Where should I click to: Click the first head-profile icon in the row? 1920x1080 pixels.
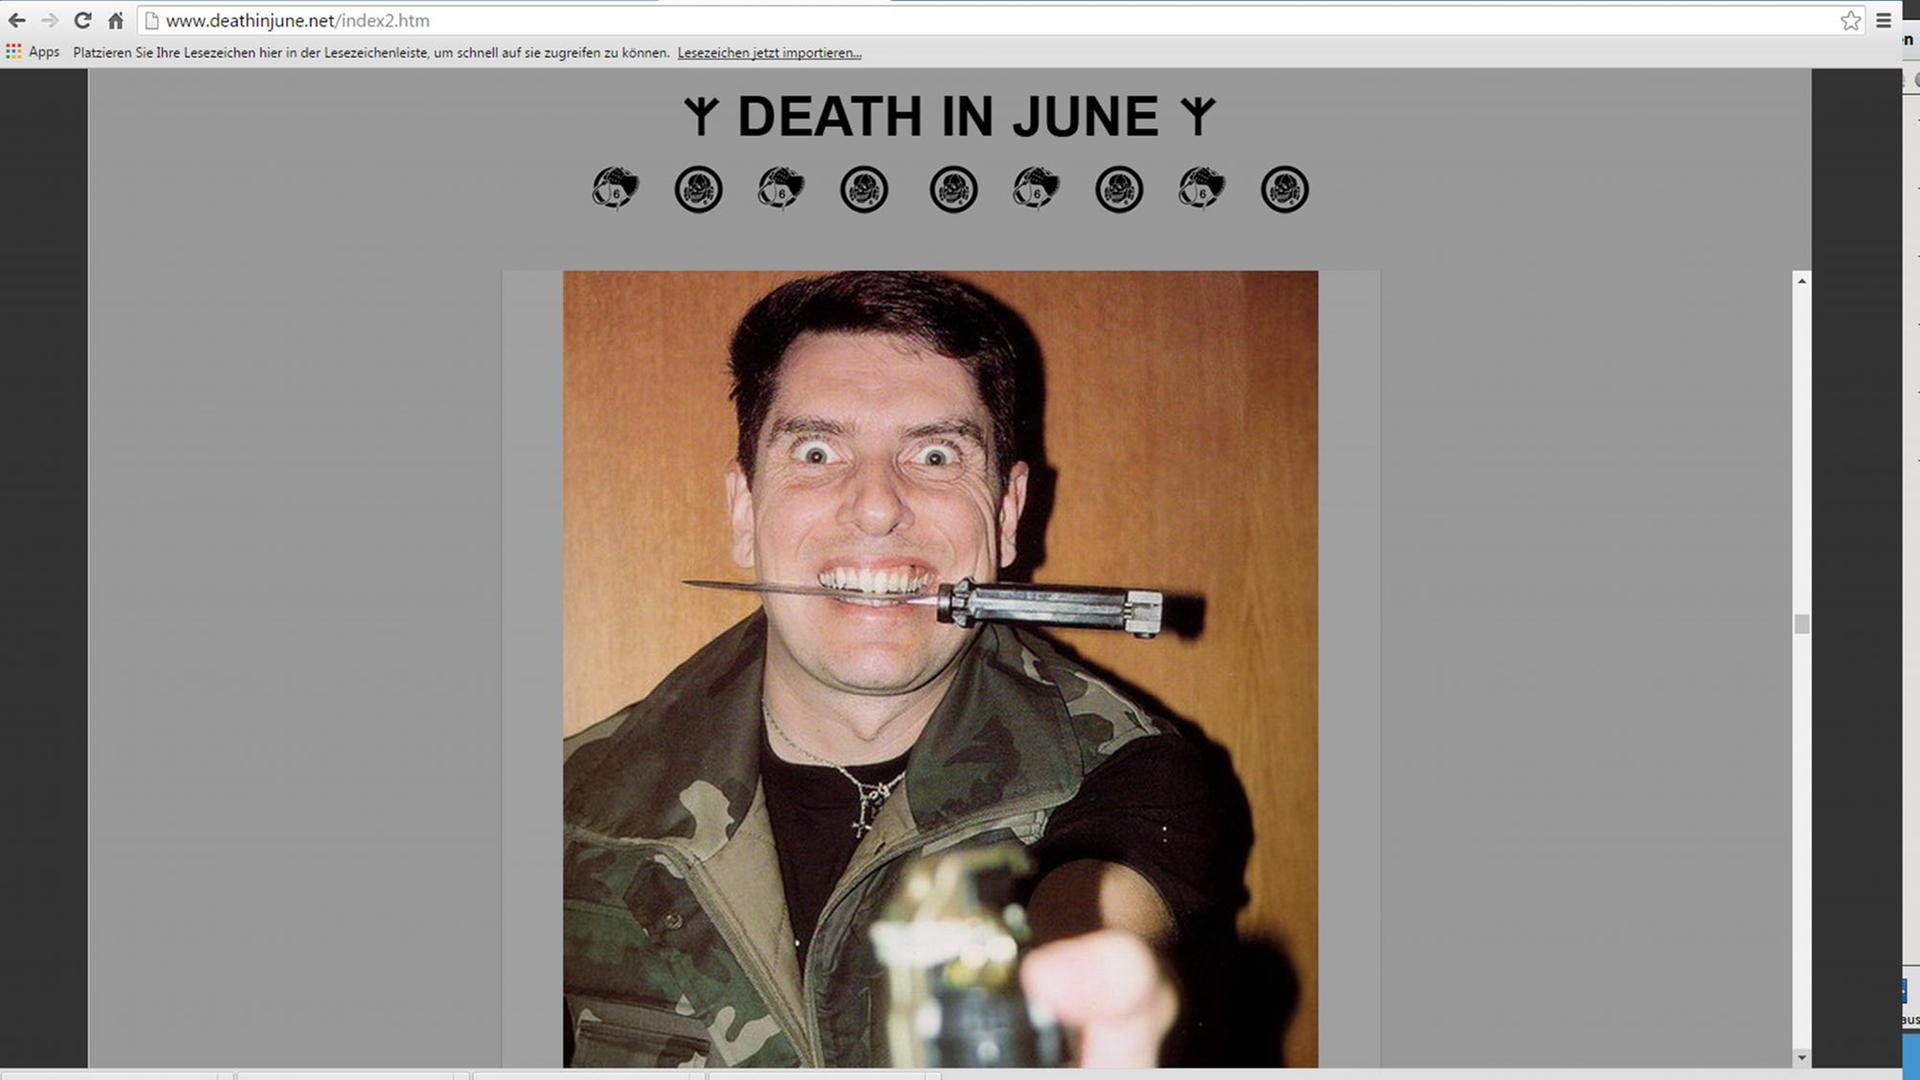tap(615, 189)
